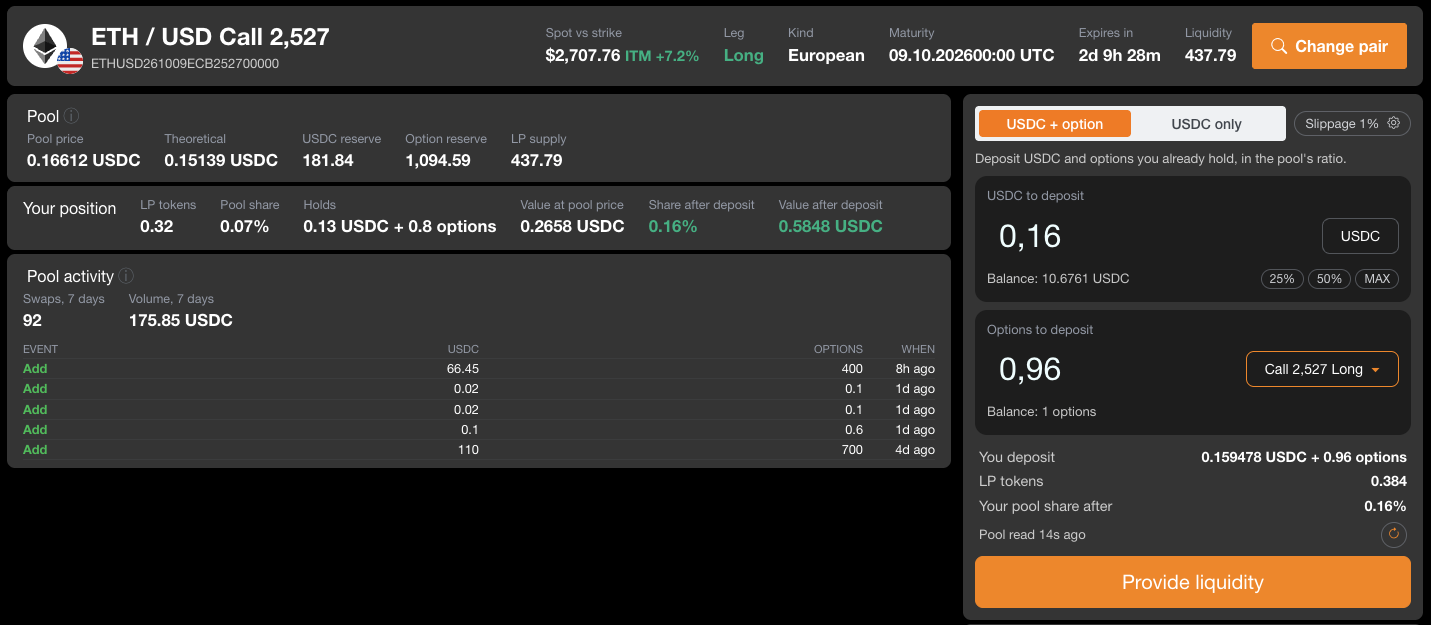Click the Provide liquidity button
This screenshot has width=1431, height=625.
(1193, 582)
